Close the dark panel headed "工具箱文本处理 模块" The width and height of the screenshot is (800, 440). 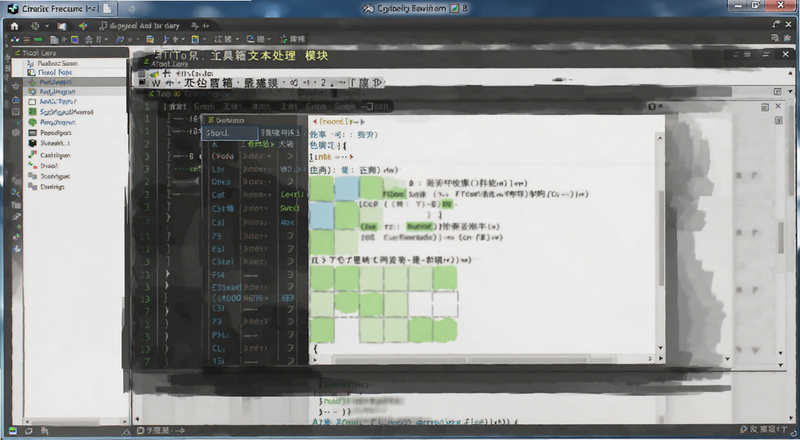[785, 54]
